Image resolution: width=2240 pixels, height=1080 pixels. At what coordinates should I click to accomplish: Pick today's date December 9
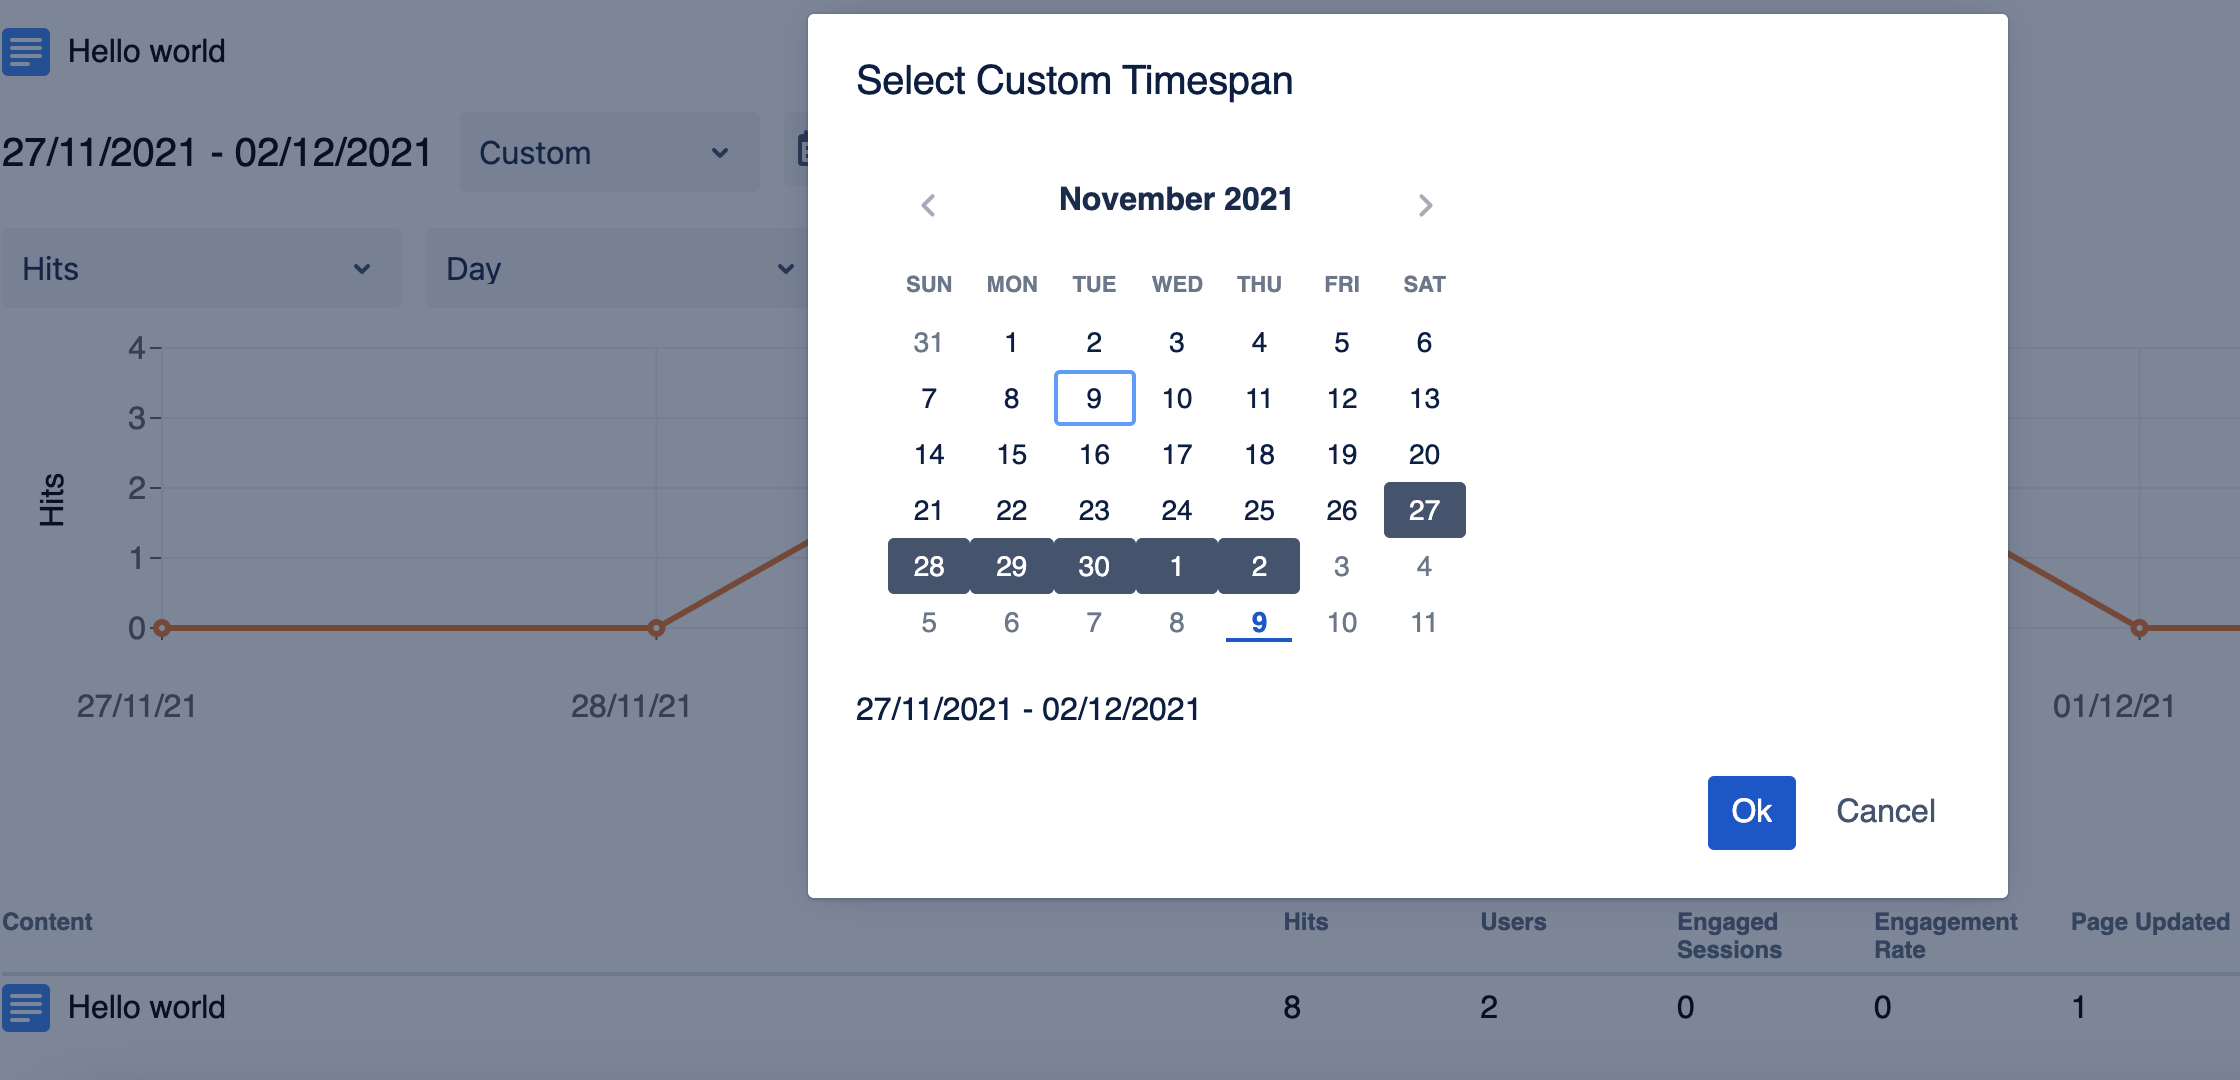pyautogui.click(x=1259, y=622)
